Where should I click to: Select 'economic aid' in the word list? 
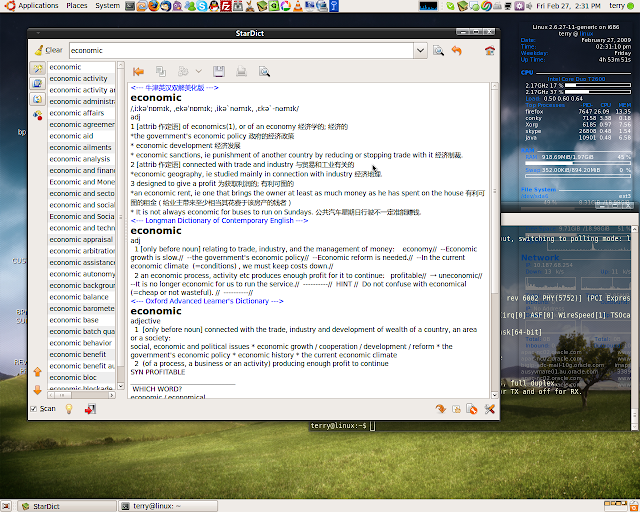coord(71,136)
